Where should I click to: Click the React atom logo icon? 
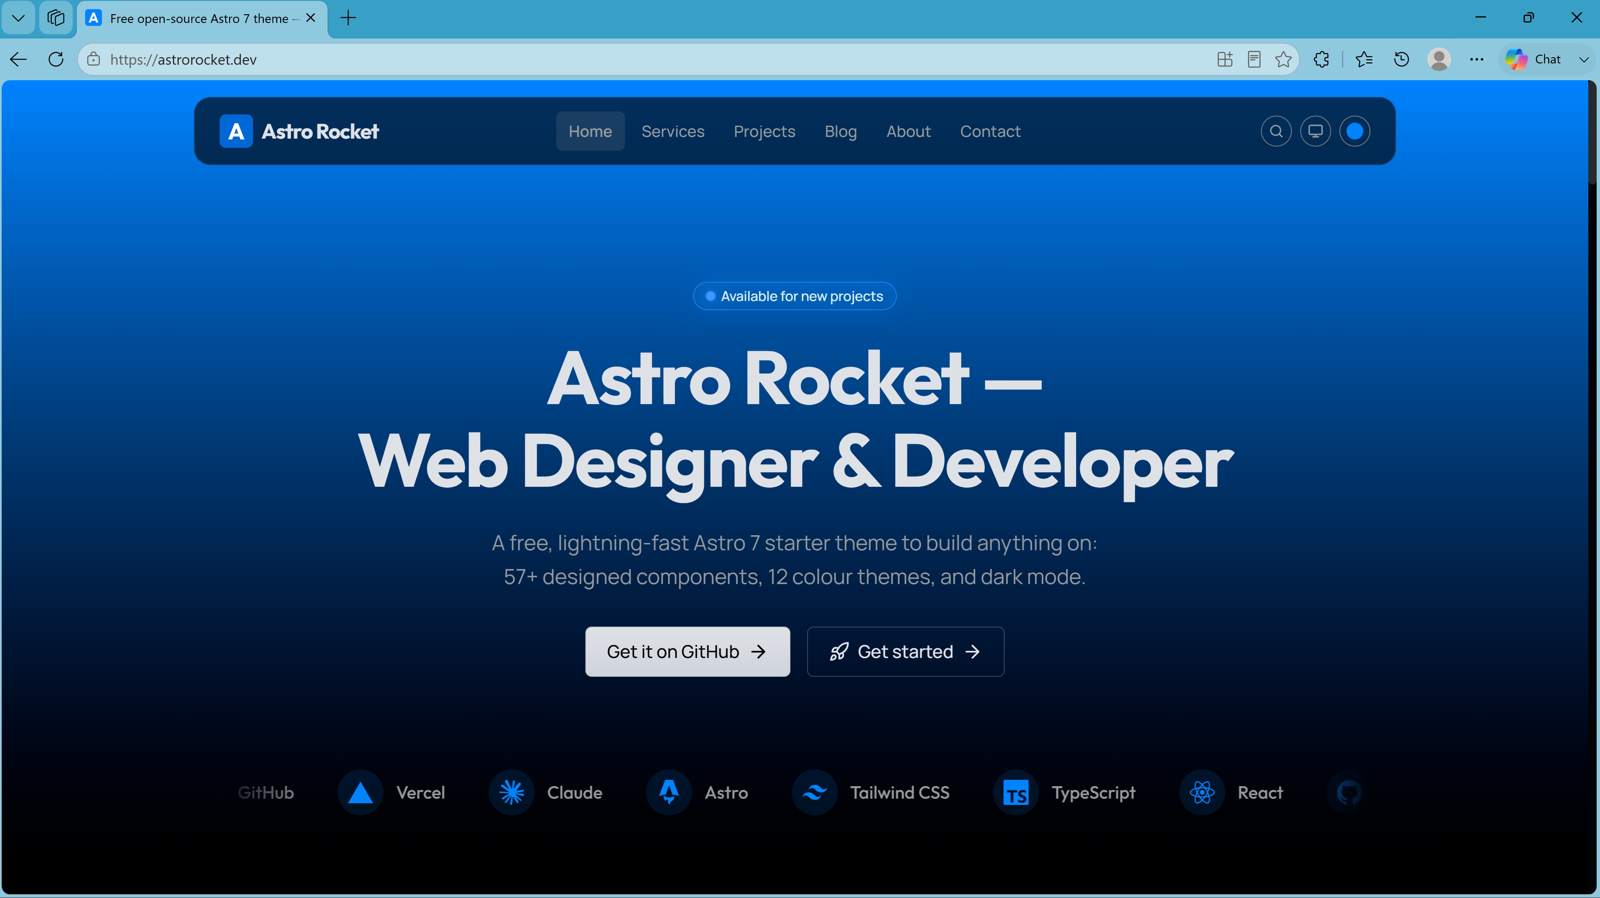1202,793
